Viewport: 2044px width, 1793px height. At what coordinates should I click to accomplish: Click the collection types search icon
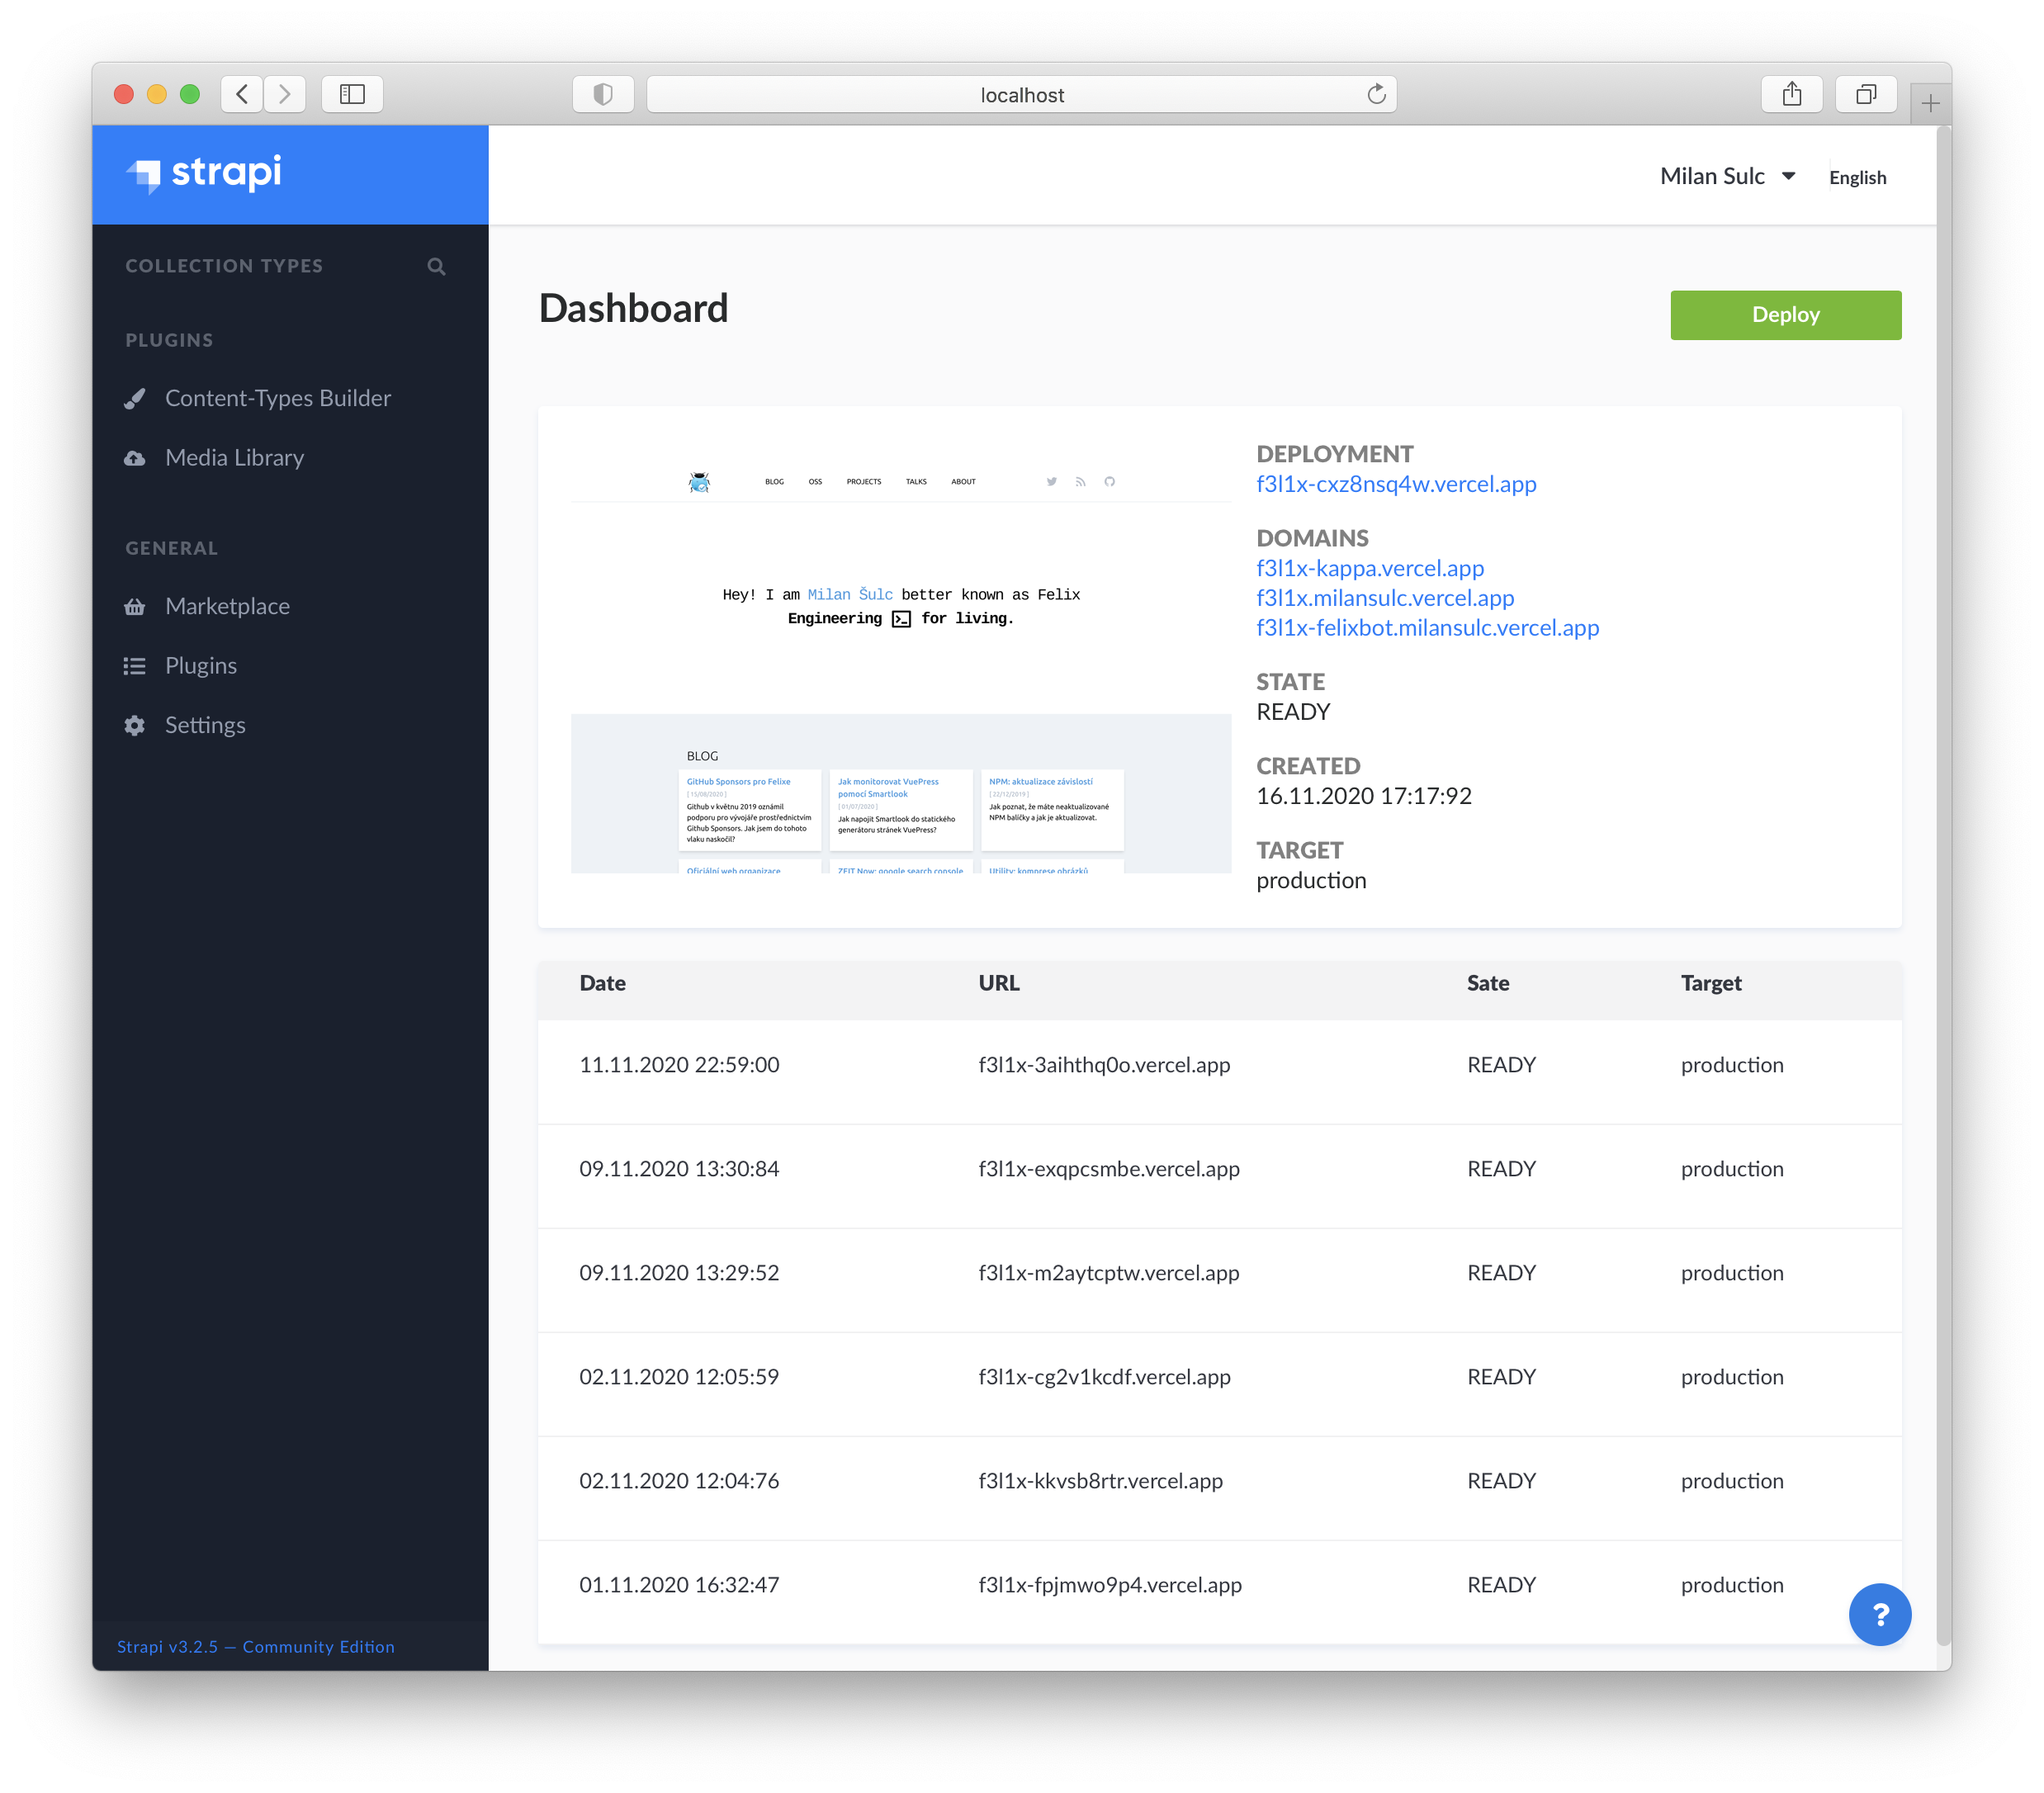pyautogui.click(x=436, y=266)
